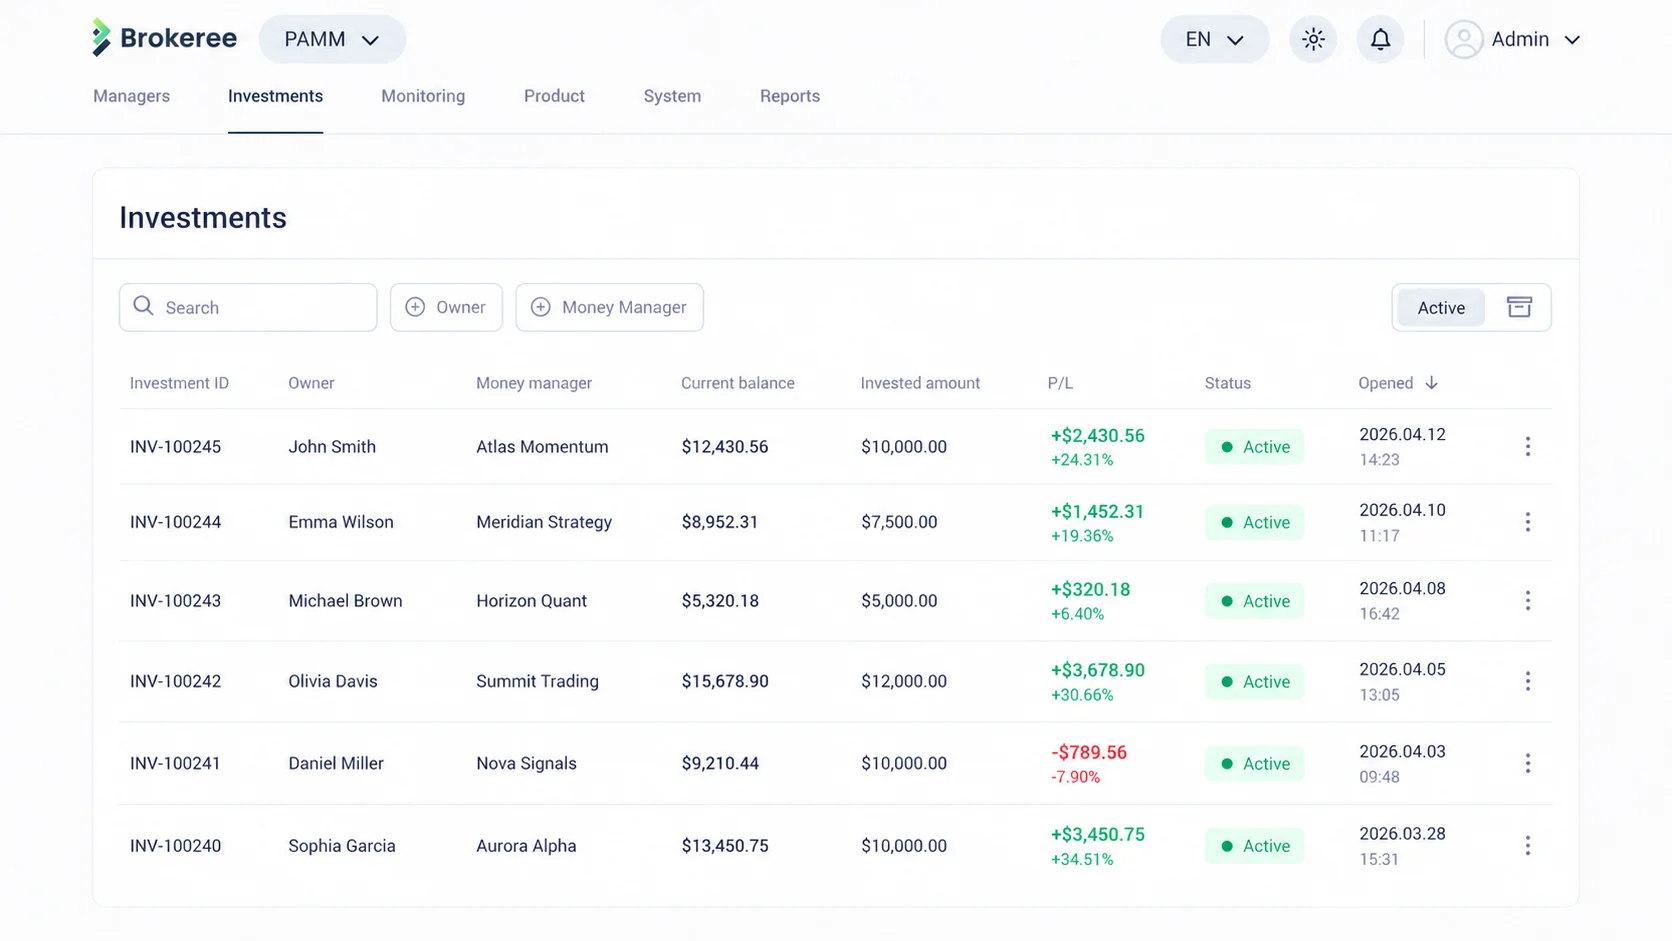1672x941 pixels.
Task: Click the Admin user avatar icon
Action: click(x=1464, y=39)
